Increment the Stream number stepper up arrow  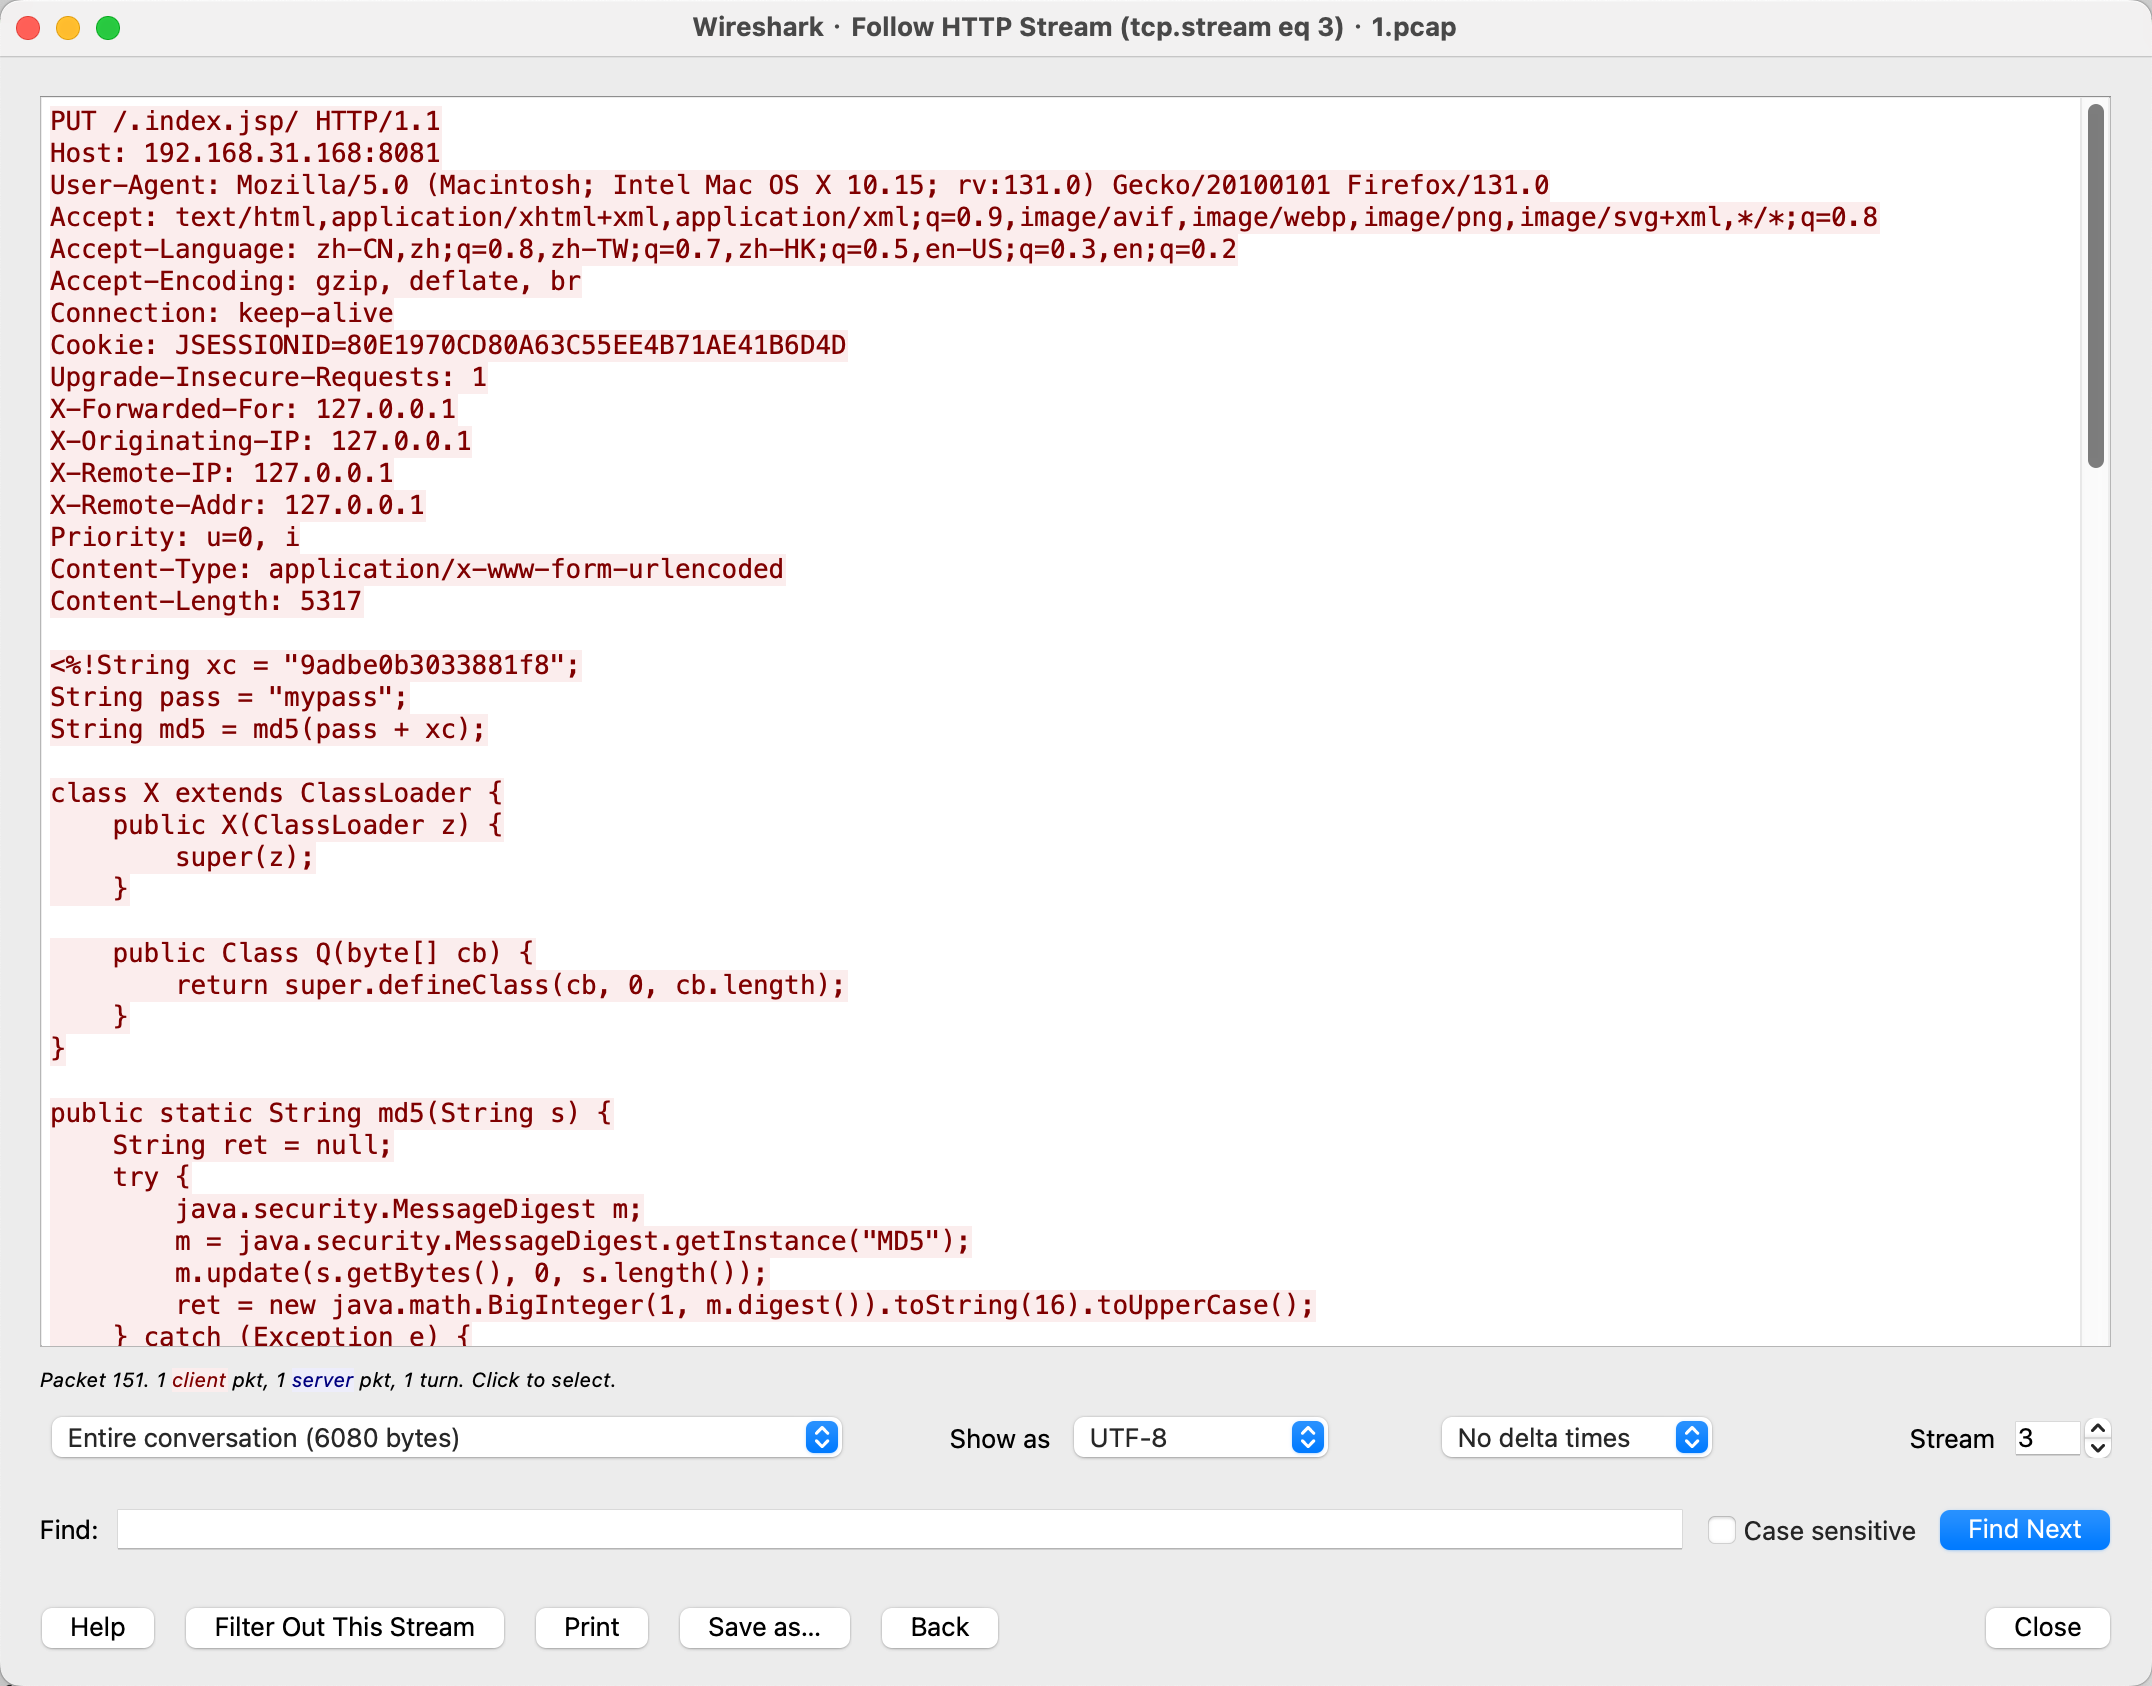[2098, 1428]
